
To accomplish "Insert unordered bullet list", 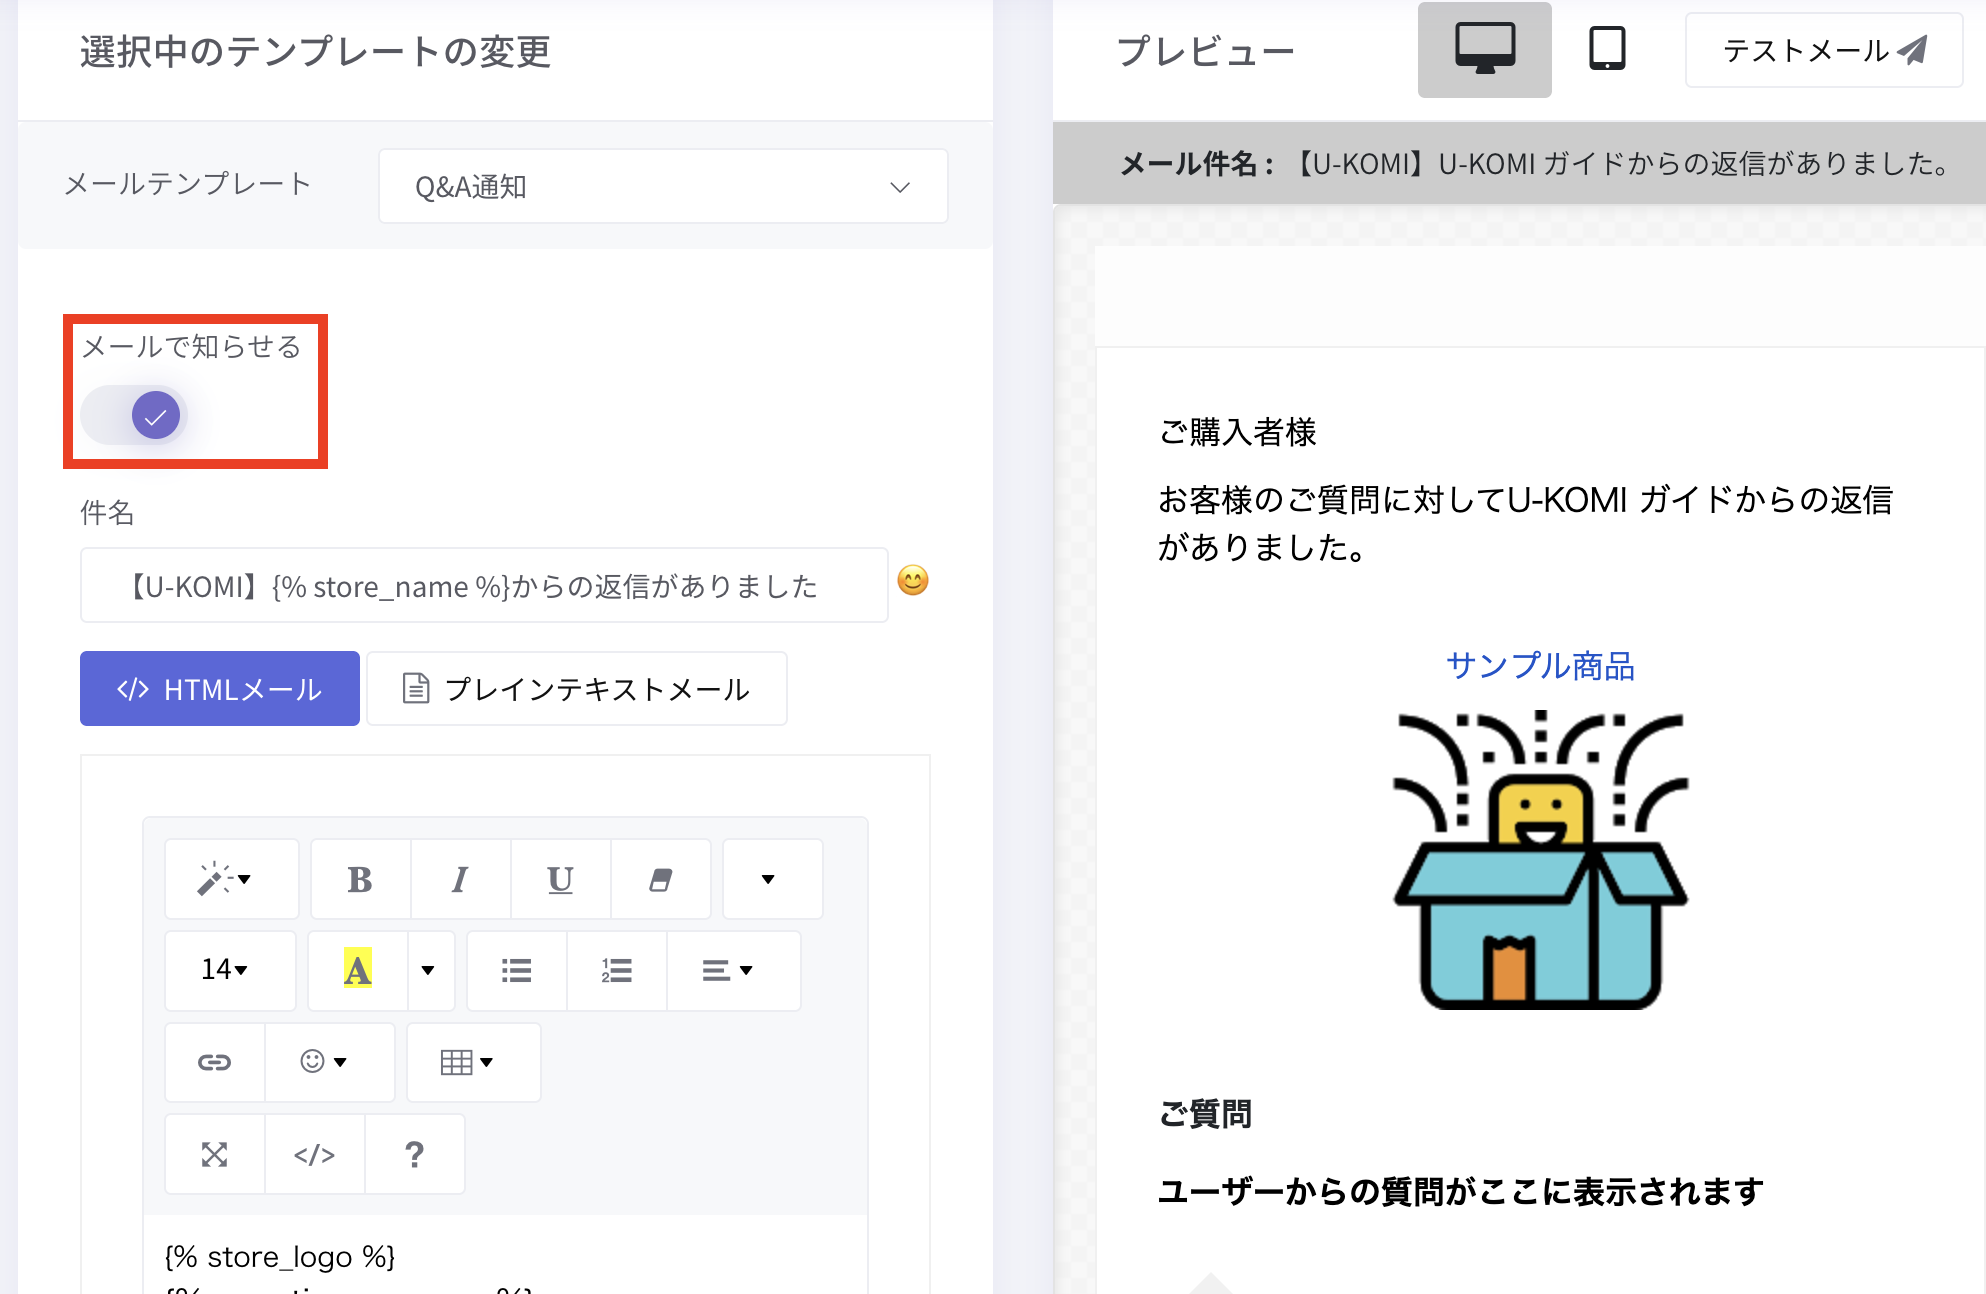I will 516,970.
